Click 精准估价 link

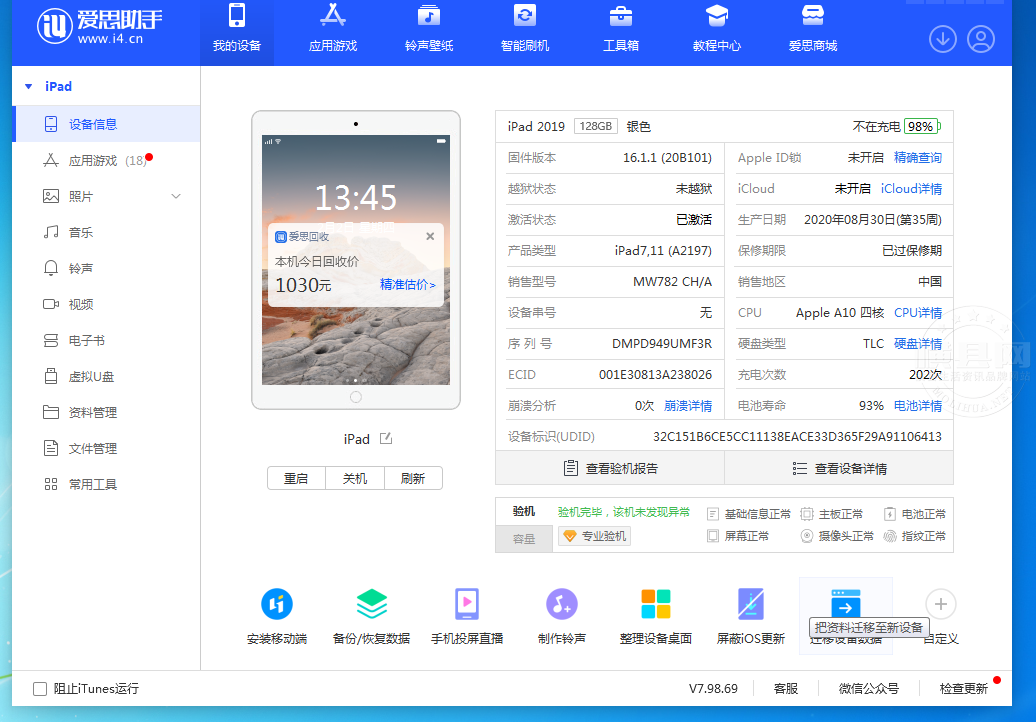(408, 285)
